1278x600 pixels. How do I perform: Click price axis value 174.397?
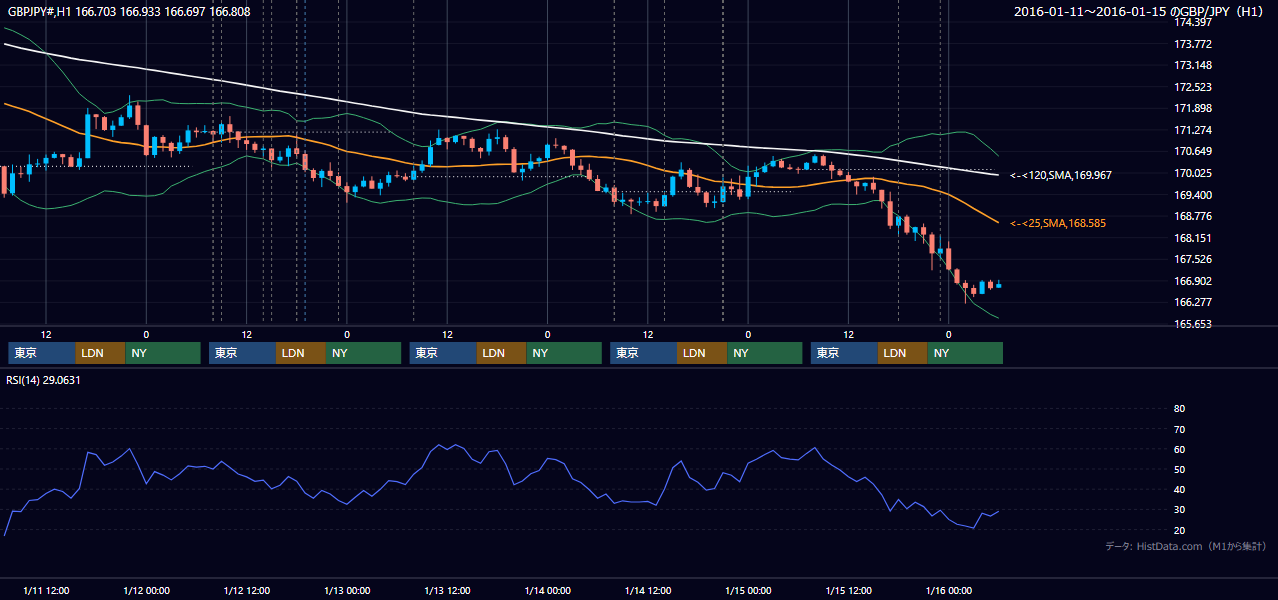tap(1192, 22)
